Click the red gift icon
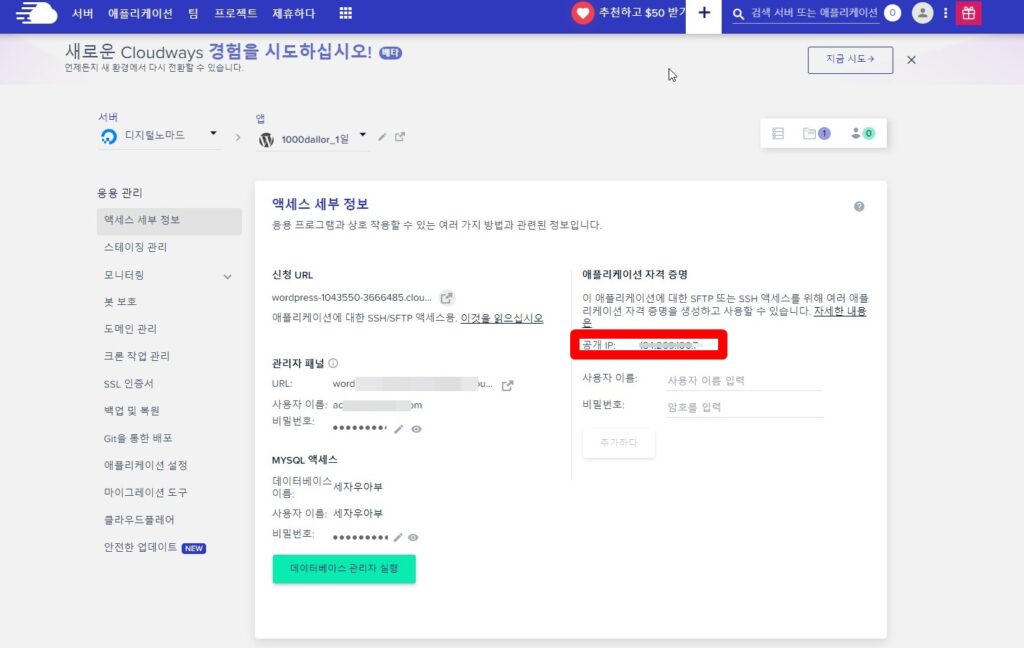Image resolution: width=1024 pixels, height=648 pixels. [x=968, y=13]
